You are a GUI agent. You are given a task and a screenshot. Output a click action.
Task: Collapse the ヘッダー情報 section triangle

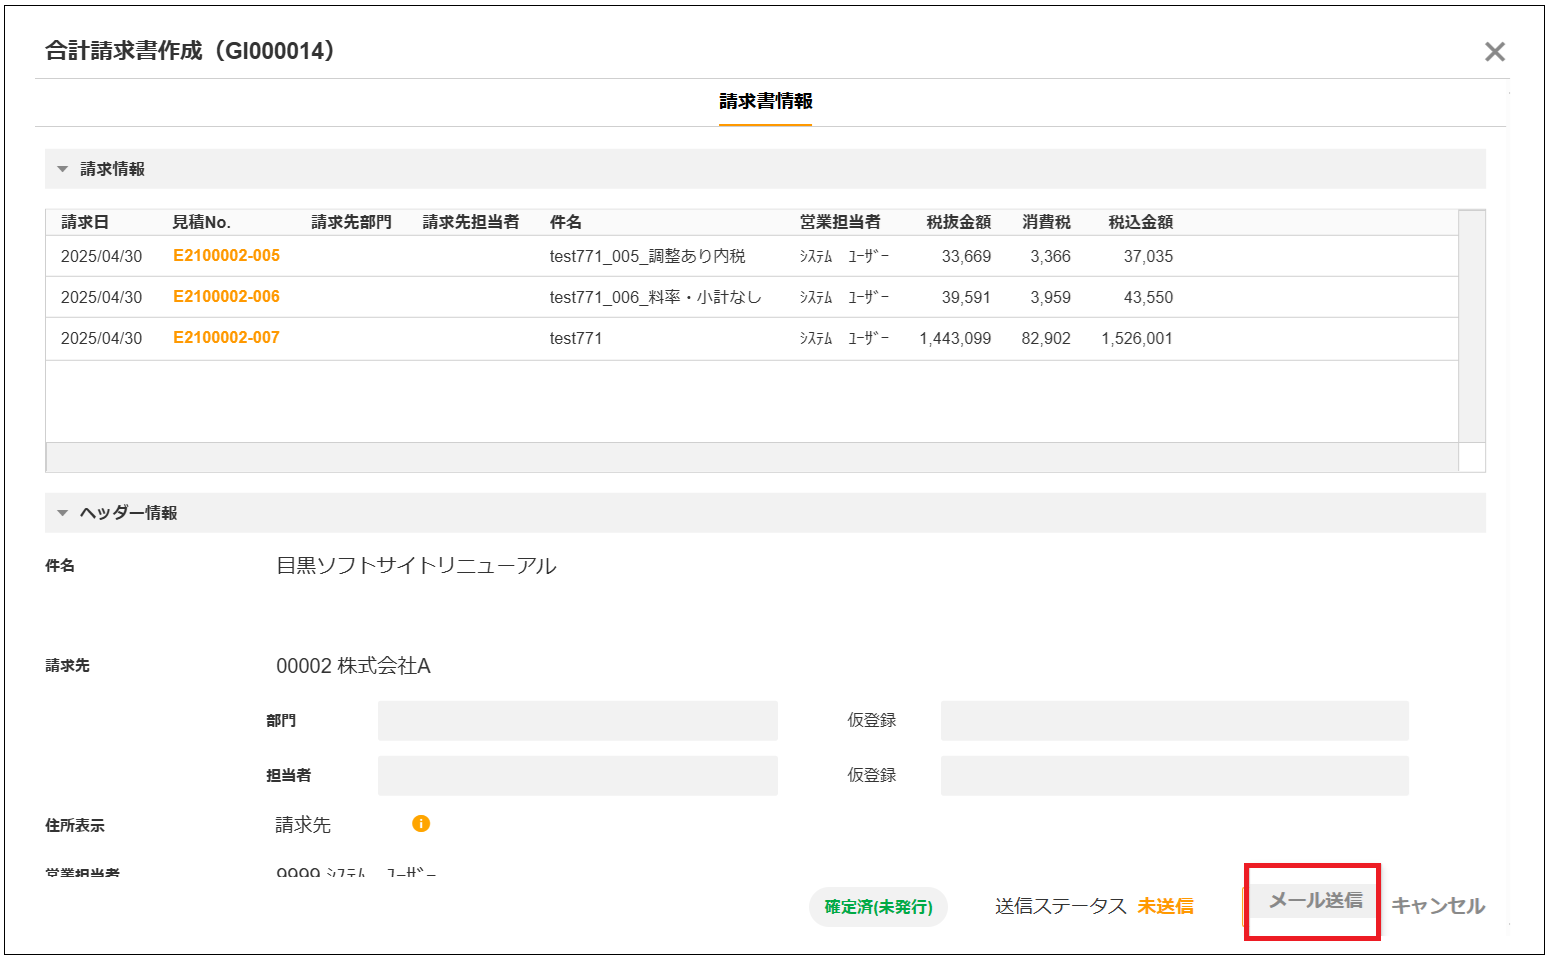click(x=62, y=513)
